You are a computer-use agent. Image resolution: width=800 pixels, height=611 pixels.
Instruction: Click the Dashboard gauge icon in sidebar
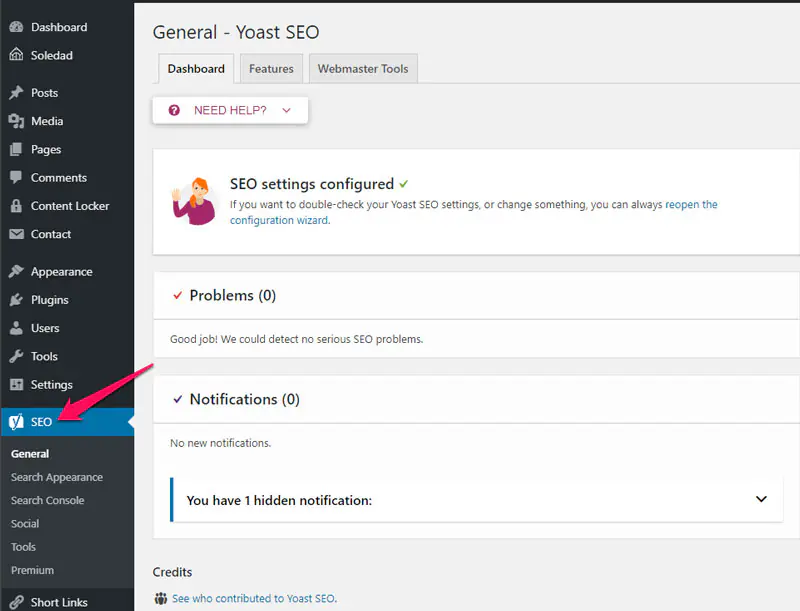pos(16,27)
